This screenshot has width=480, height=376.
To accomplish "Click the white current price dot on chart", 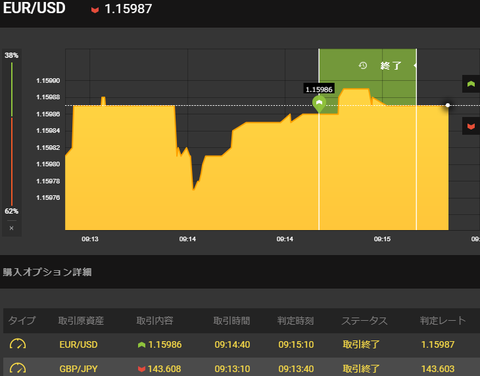I will [448, 105].
